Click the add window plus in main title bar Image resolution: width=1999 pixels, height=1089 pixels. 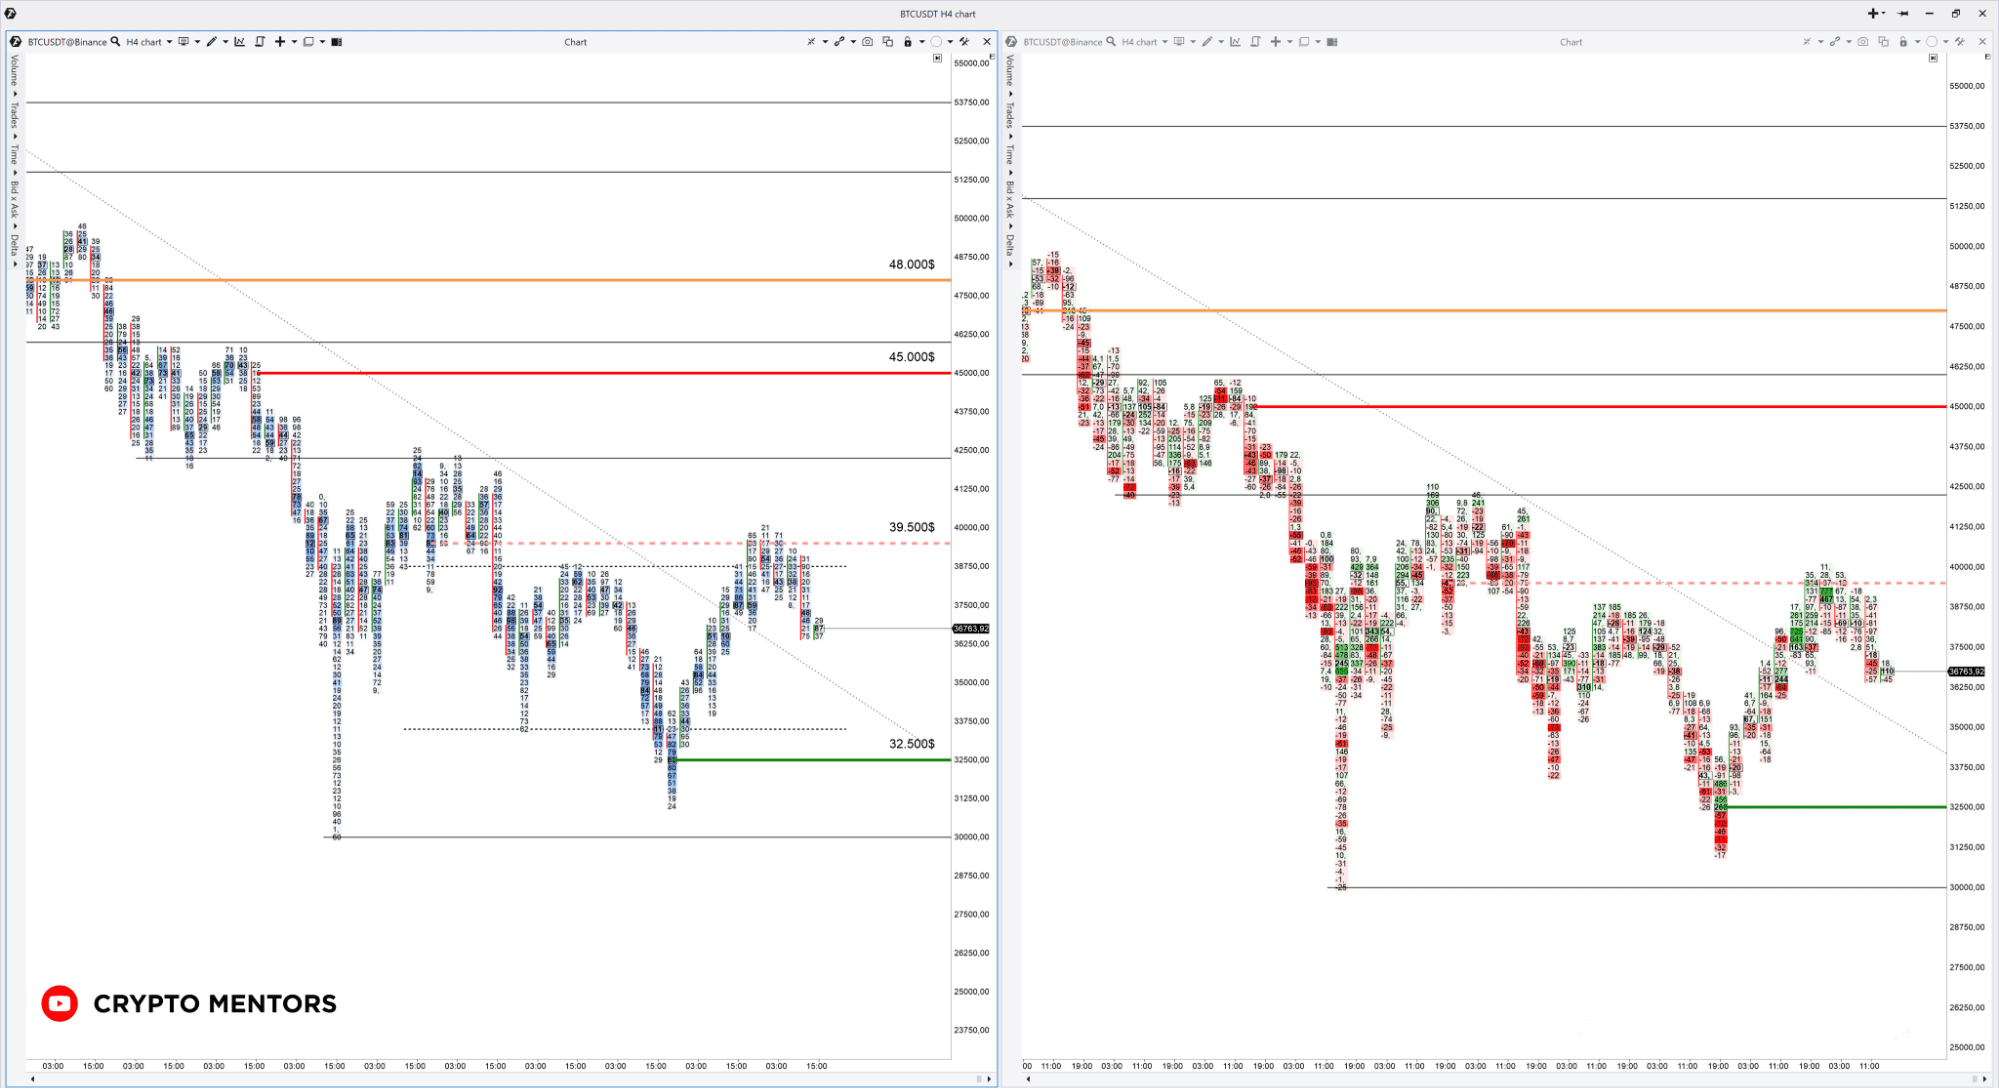coord(1873,13)
